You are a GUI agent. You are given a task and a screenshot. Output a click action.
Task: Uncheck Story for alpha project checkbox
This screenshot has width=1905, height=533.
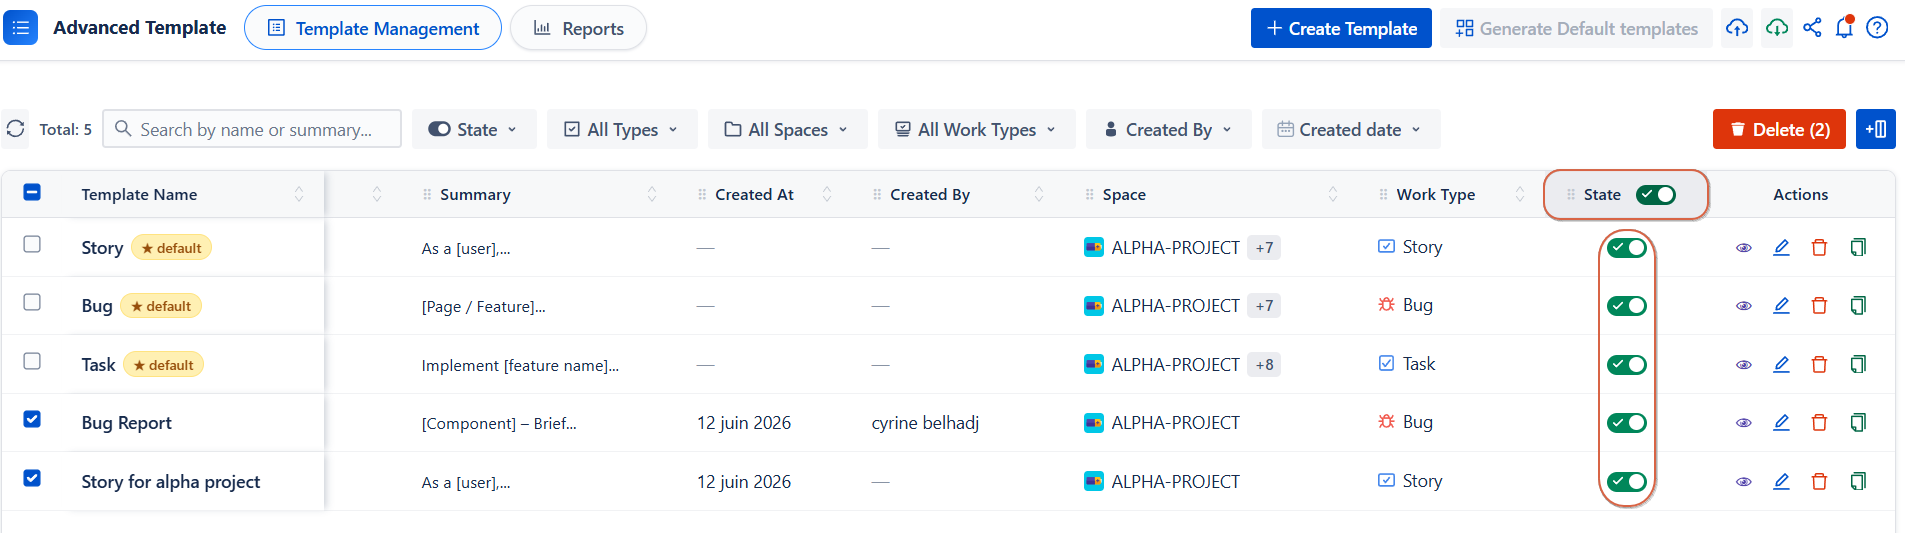pos(32,478)
